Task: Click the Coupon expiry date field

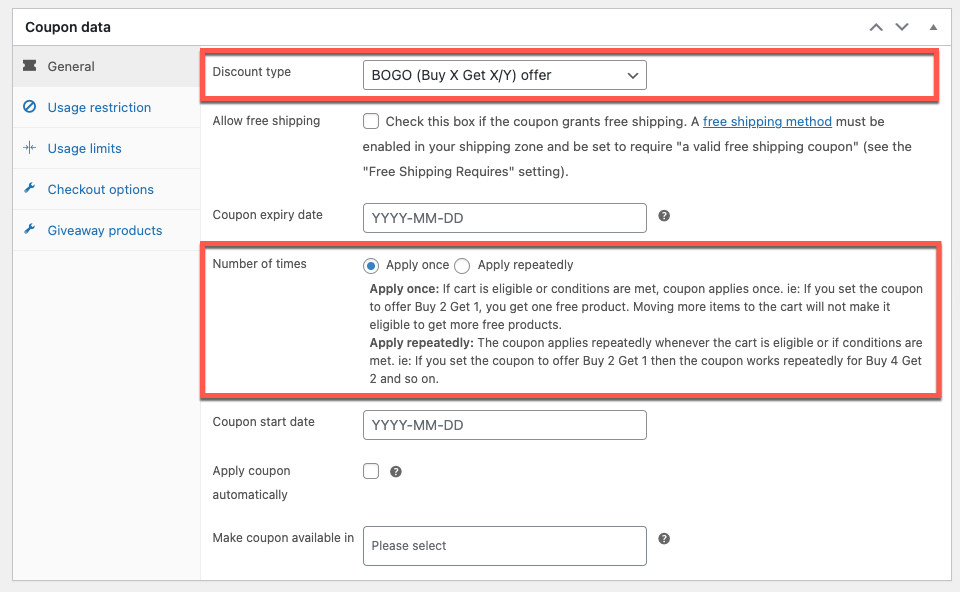Action: click(504, 218)
